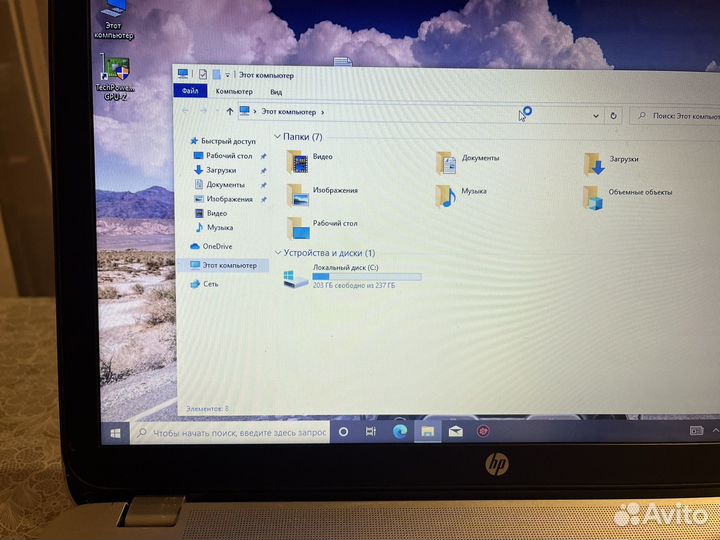Launch Microsoft Edge from the taskbar

click(400, 431)
